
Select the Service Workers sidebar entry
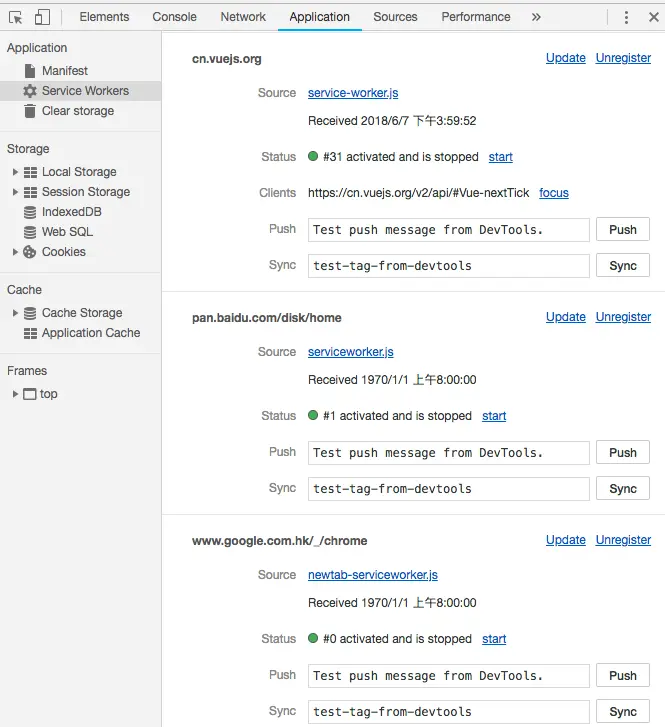point(81,91)
